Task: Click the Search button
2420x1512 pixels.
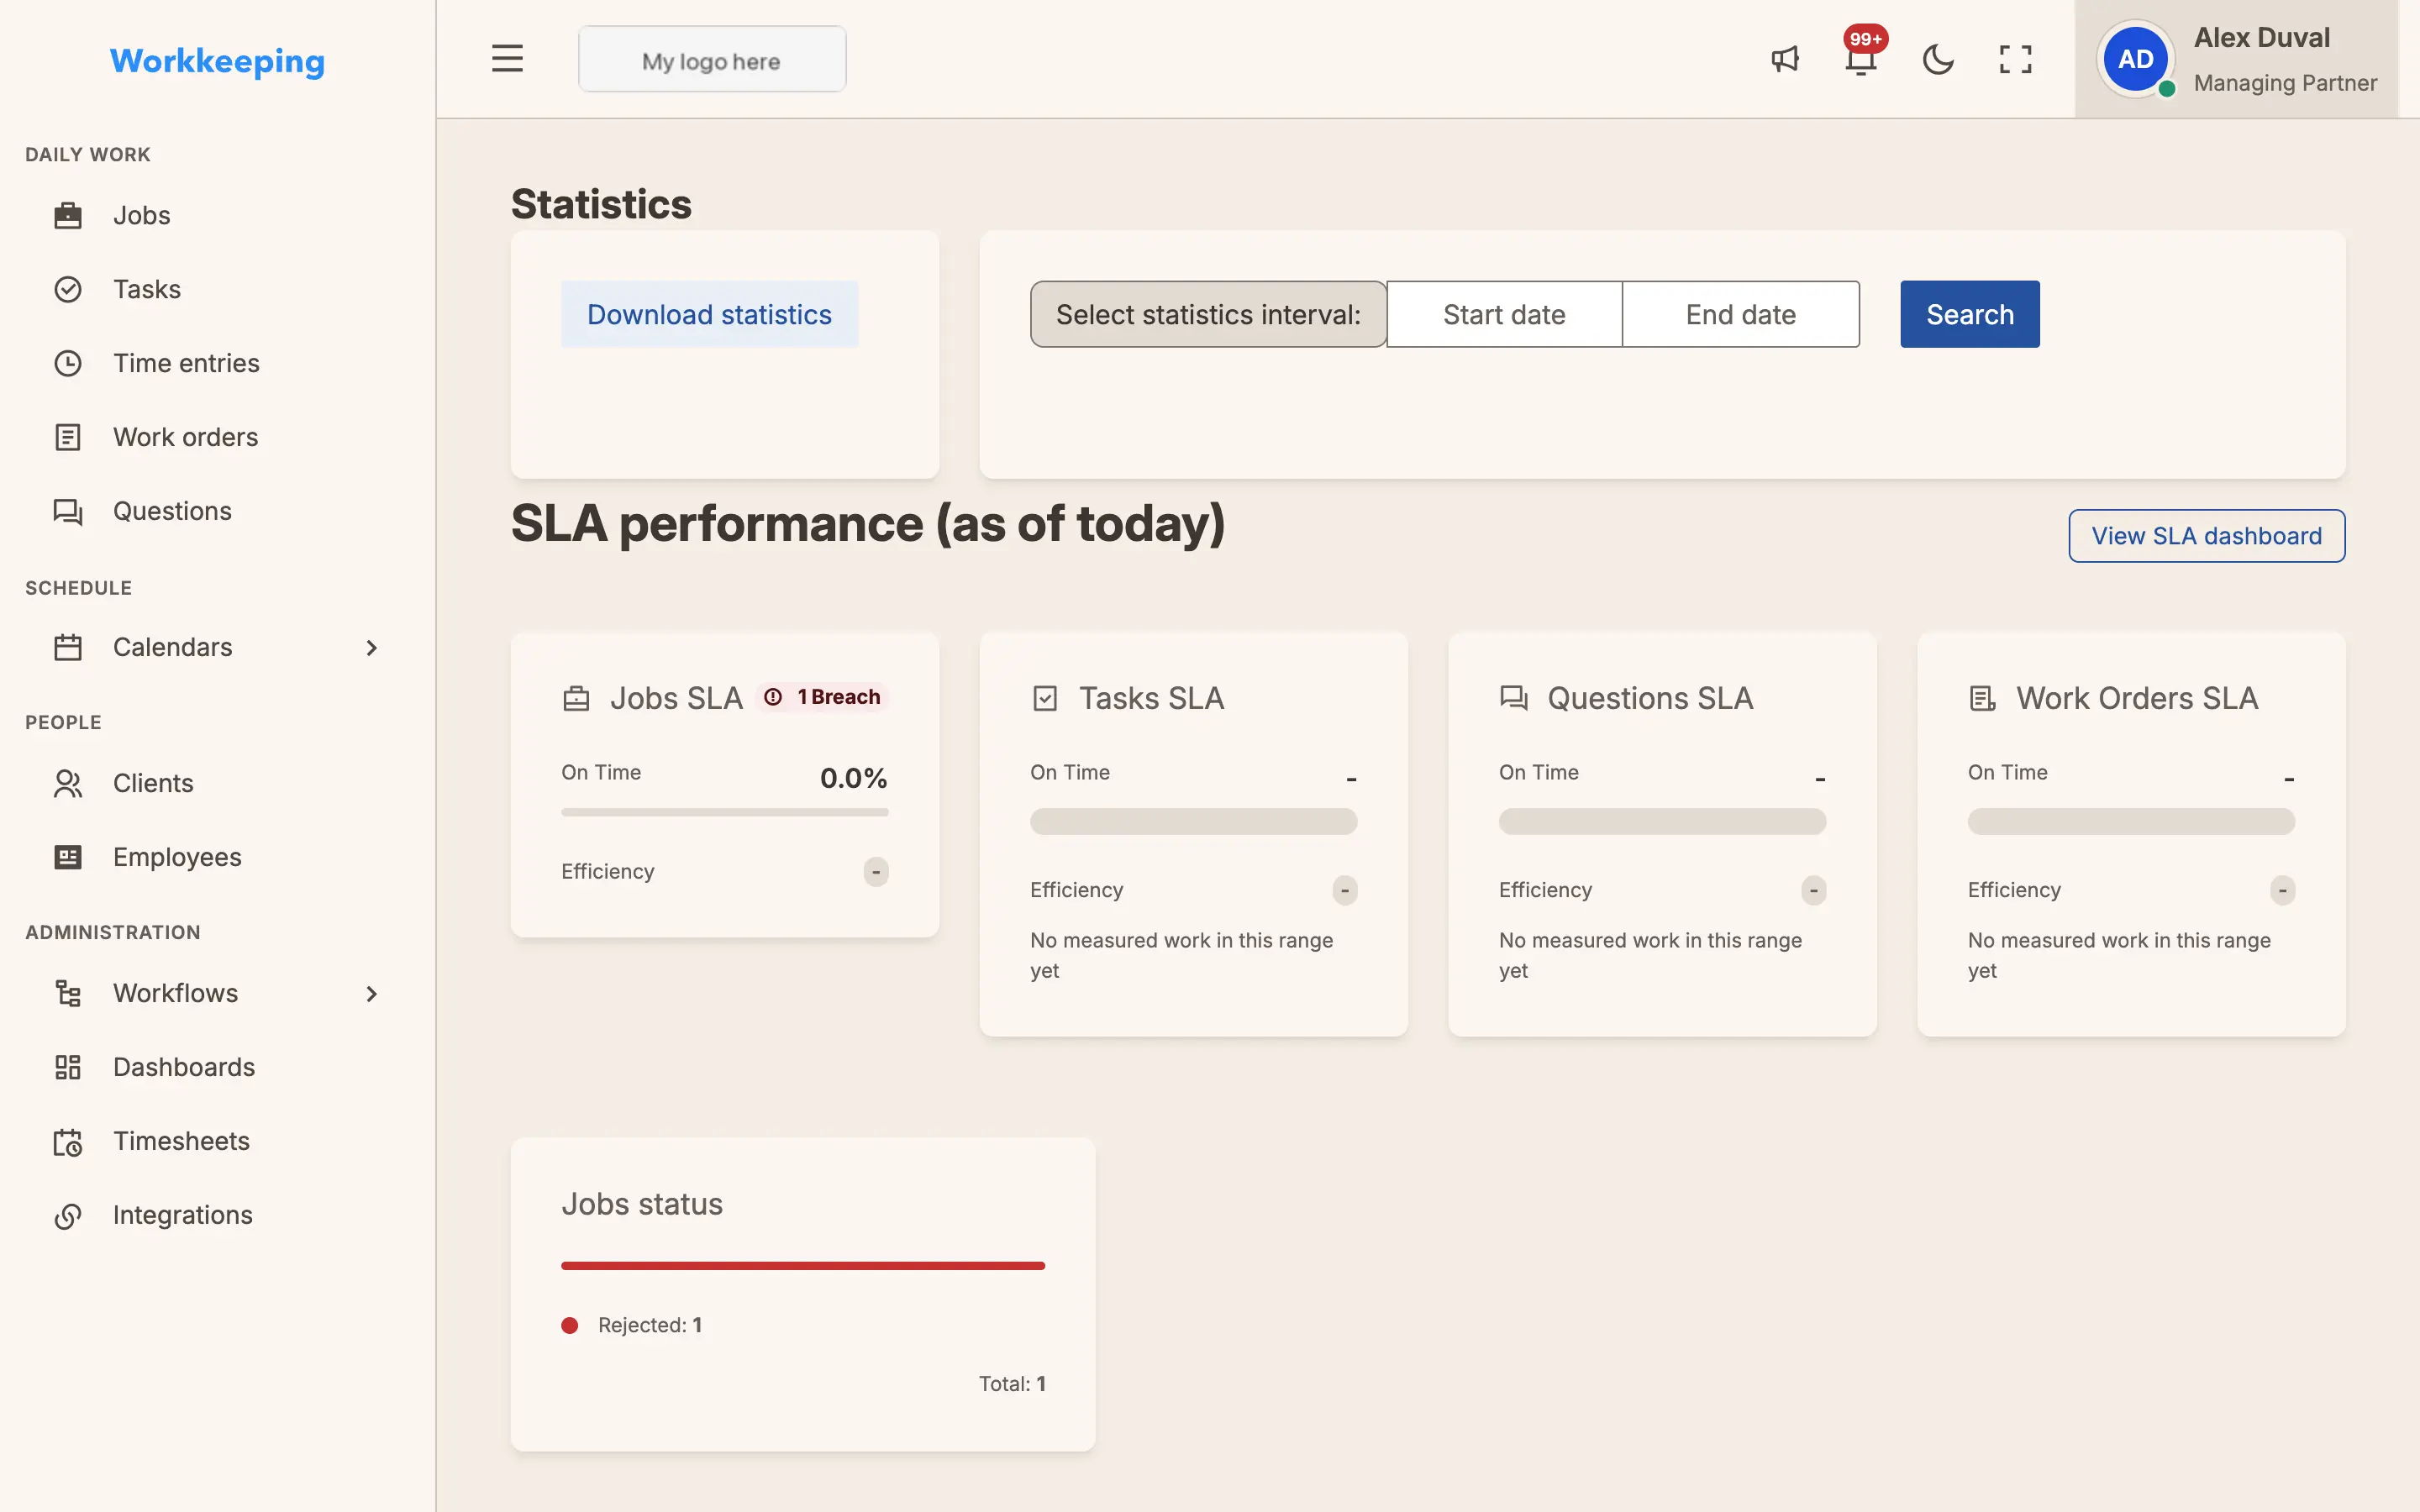Action: [x=1970, y=314]
